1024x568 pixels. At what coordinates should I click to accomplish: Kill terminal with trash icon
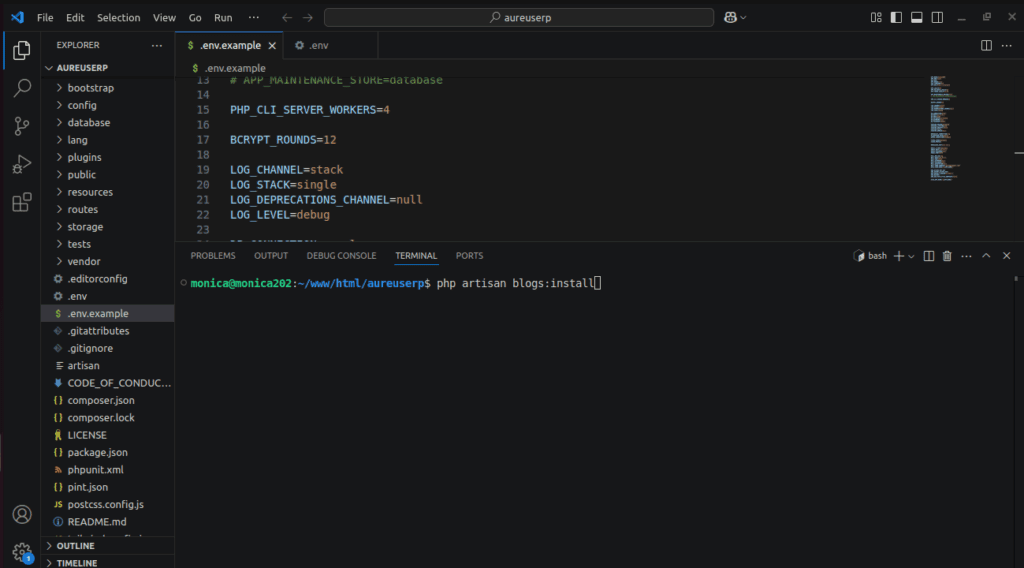947,256
